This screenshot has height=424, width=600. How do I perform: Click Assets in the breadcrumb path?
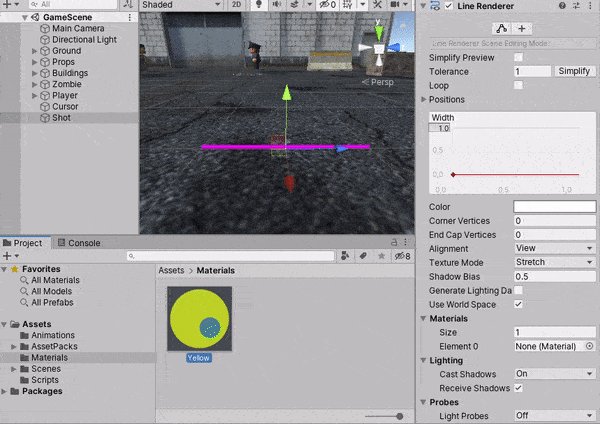[171, 270]
